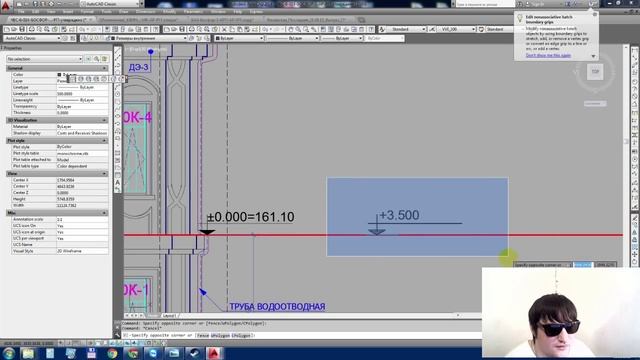Open the layer control dropdown

click(x=149, y=38)
